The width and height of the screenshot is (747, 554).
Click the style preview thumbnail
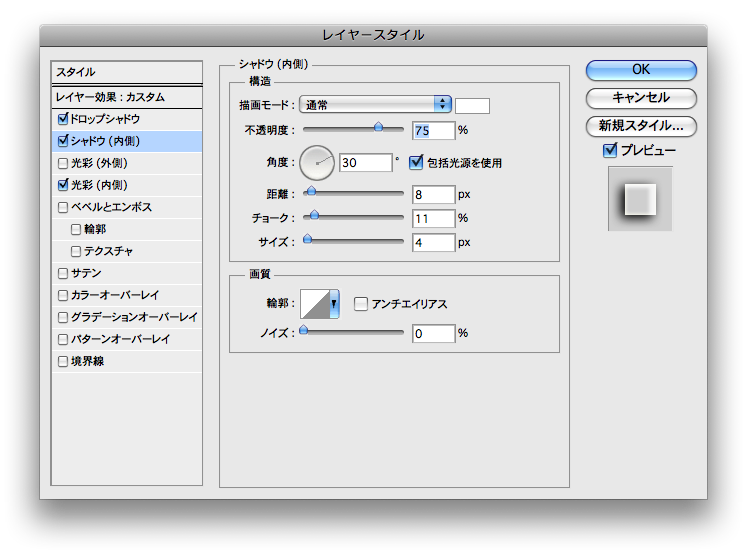click(640, 199)
